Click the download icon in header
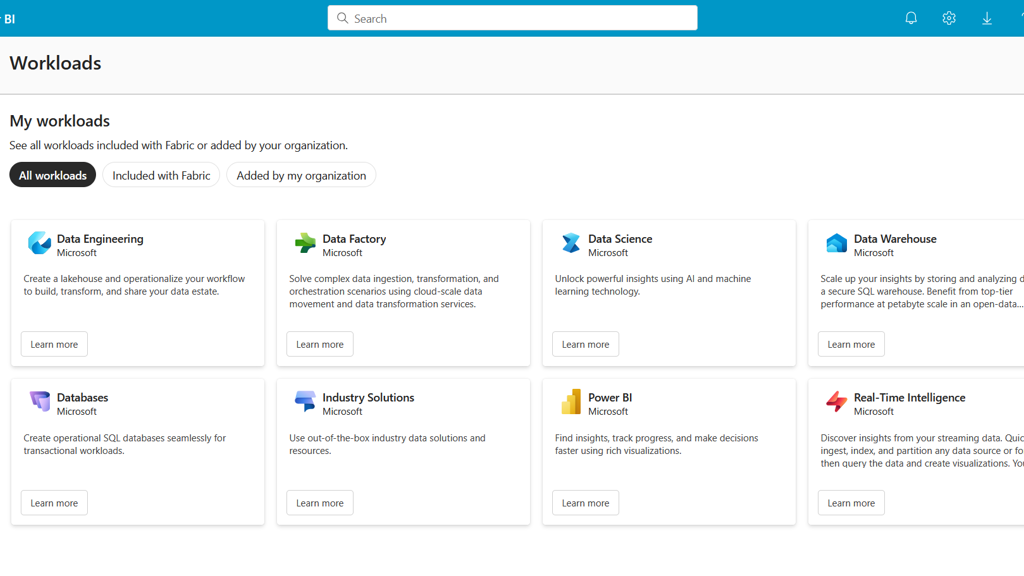Screen dimensions: 1024x576 click(x=987, y=18)
